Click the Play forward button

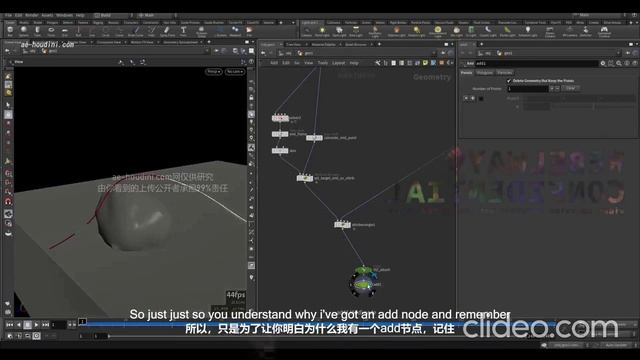36,324
